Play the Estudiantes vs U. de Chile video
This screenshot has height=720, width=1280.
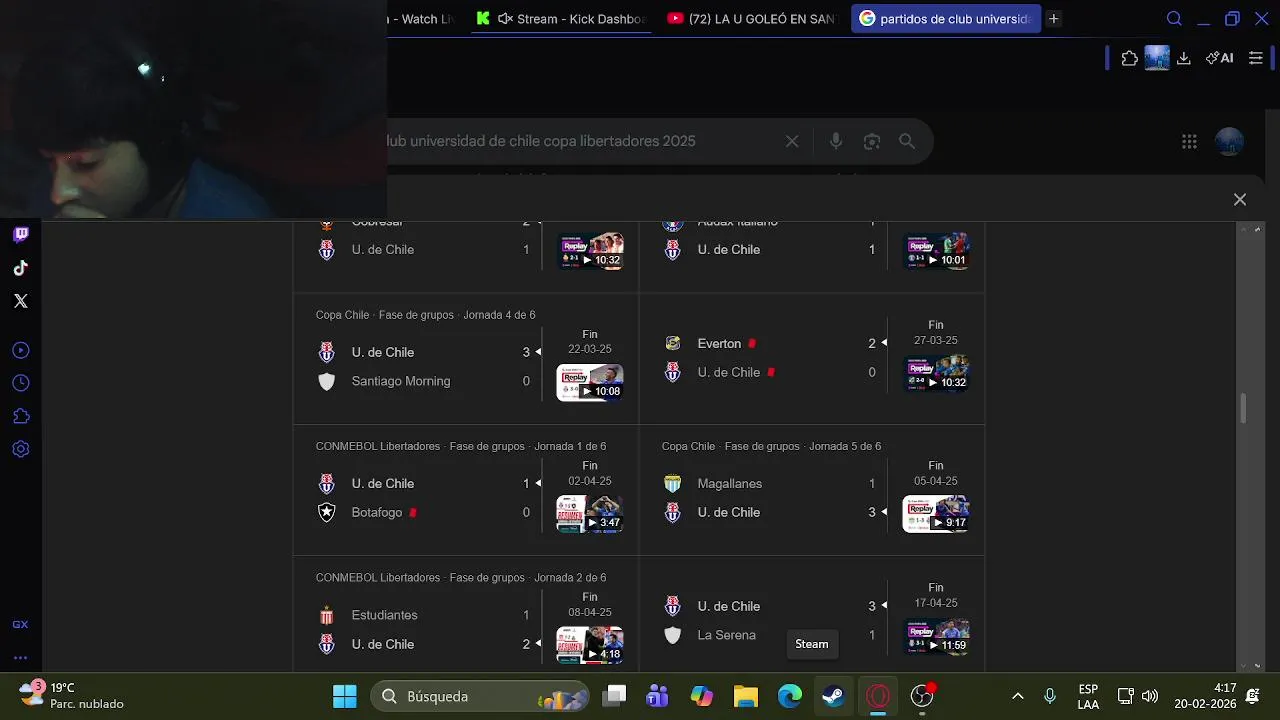[x=590, y=645]
